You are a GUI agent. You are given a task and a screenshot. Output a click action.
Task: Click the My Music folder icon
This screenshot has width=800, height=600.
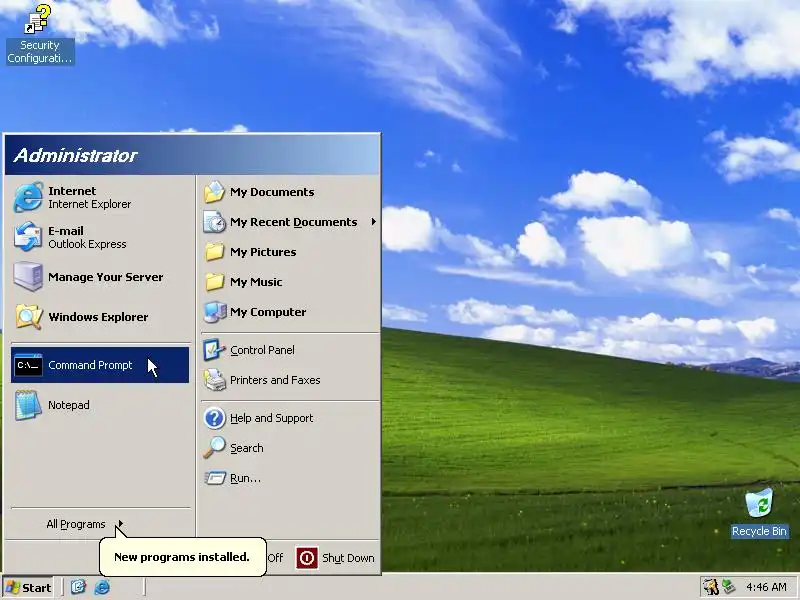click(215, 282)
